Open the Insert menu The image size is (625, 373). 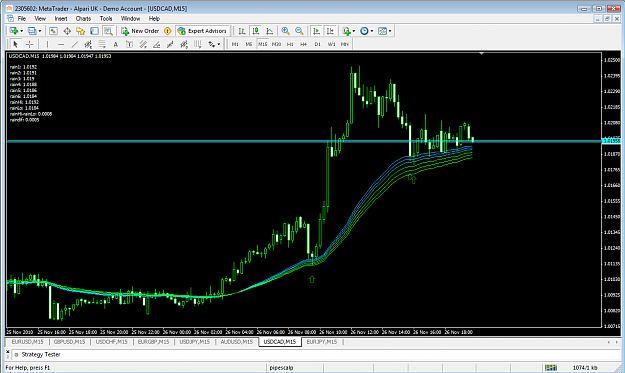[x=61, y=18]
